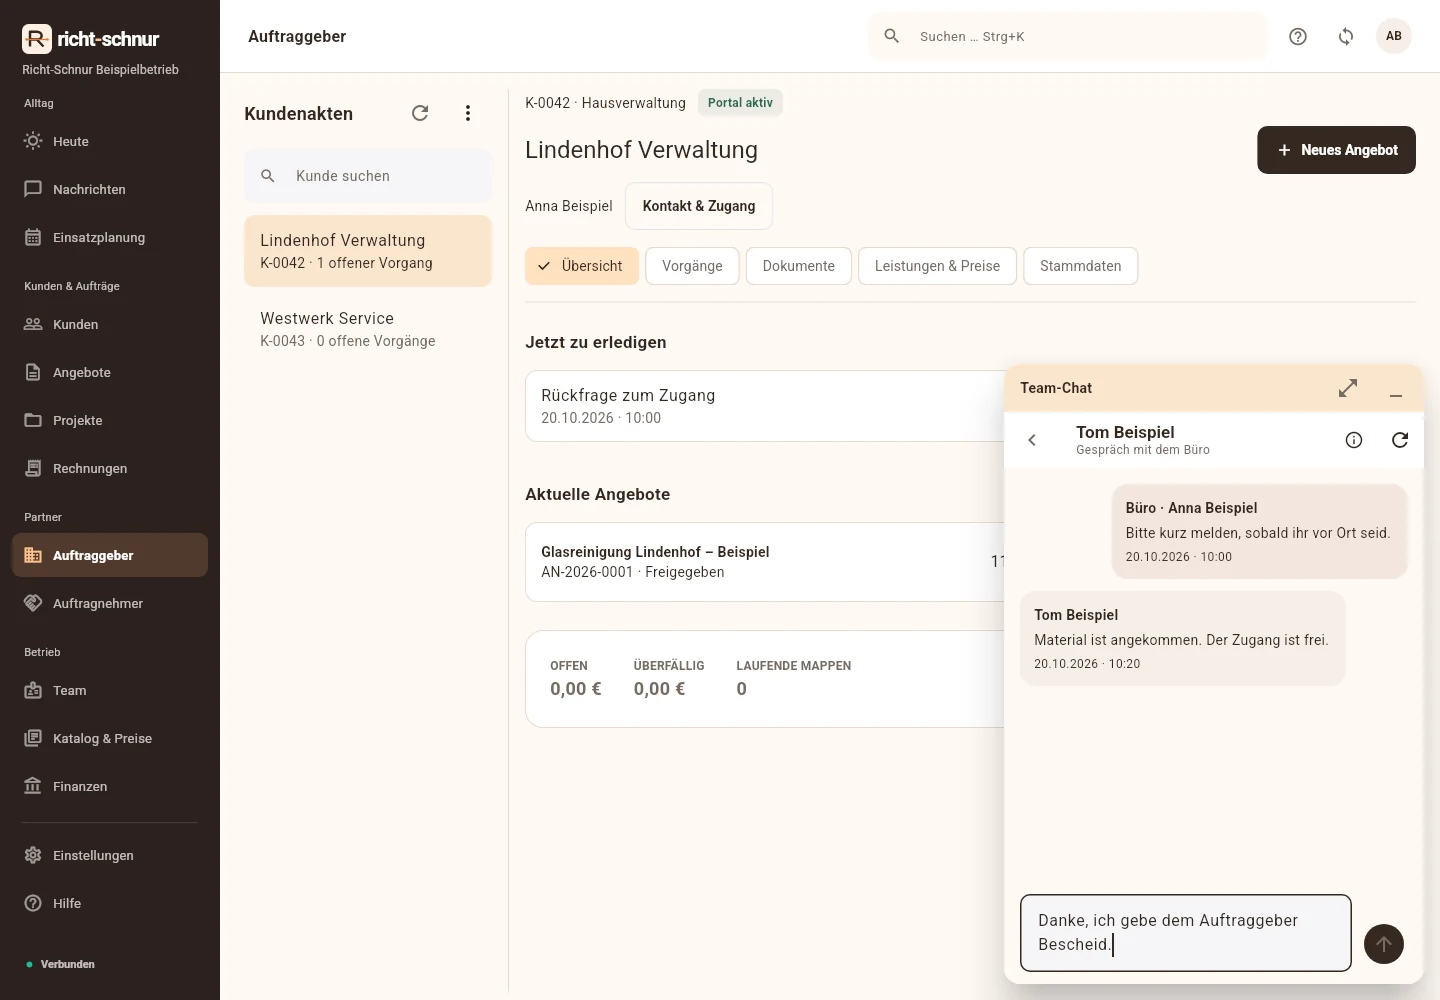The width and height of the screenshot is (1440, 1000).
Task: Open Kundenakten more options menu
Action: point(468,113)
